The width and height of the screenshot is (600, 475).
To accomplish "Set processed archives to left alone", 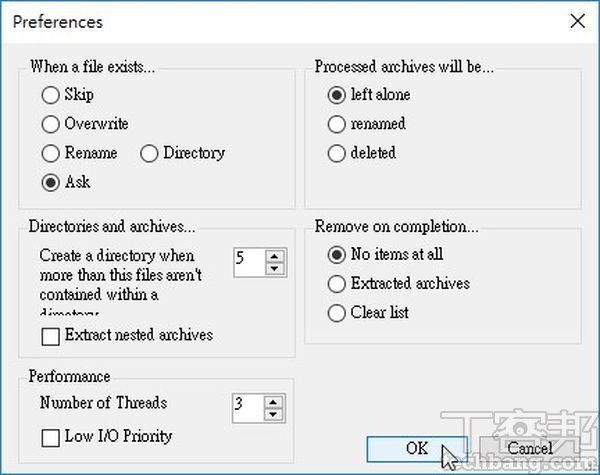I will pyautogui.click(x=337, y=96).
